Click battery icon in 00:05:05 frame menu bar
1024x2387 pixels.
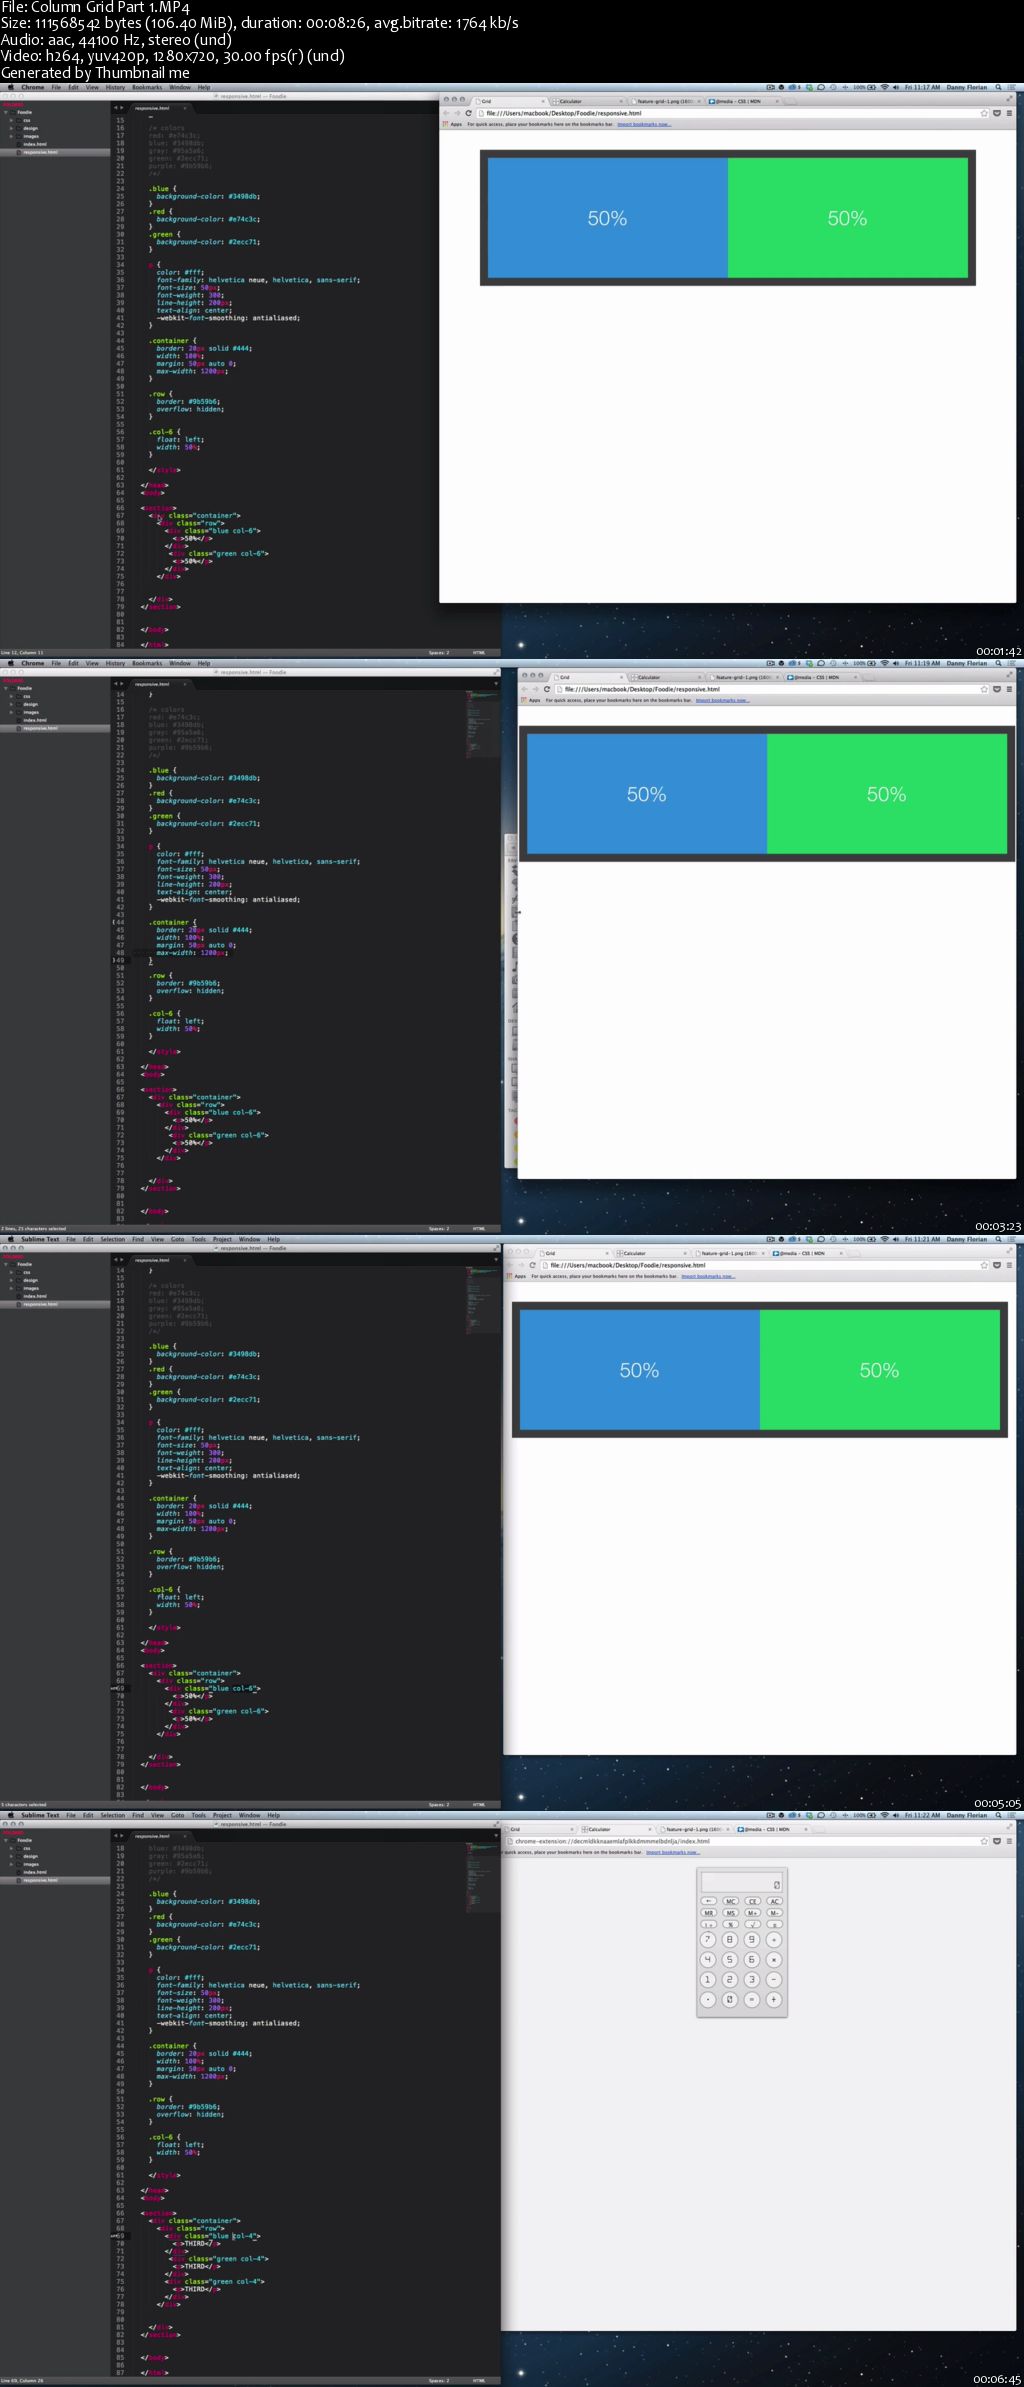click(x=871, y=1239)
